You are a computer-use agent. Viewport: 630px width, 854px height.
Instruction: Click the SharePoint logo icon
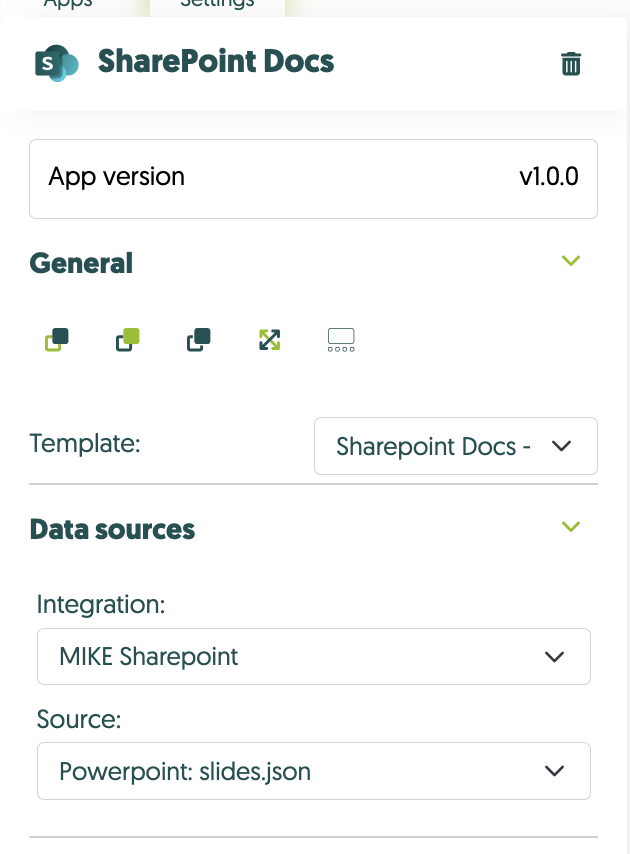pyautogui.click(x=56, y=63)
